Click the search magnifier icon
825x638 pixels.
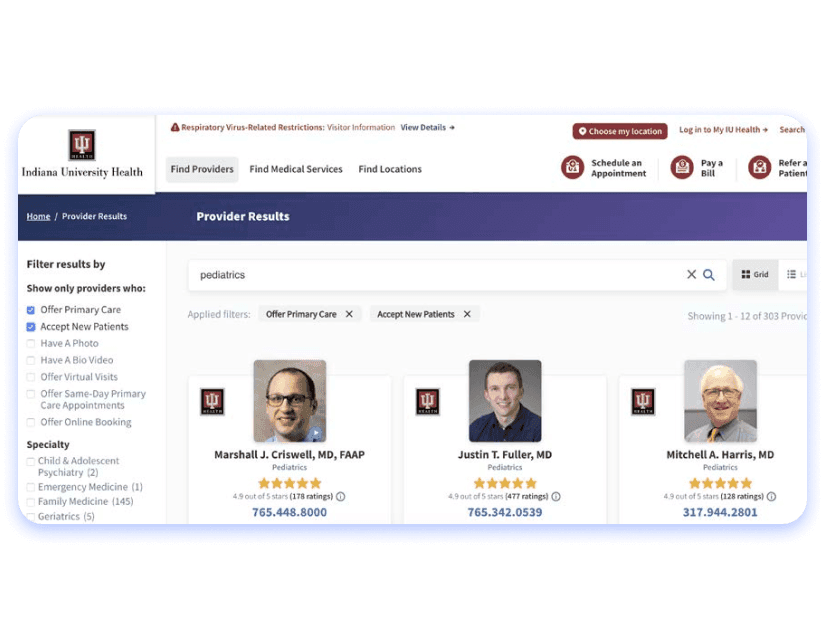(709, 275)
